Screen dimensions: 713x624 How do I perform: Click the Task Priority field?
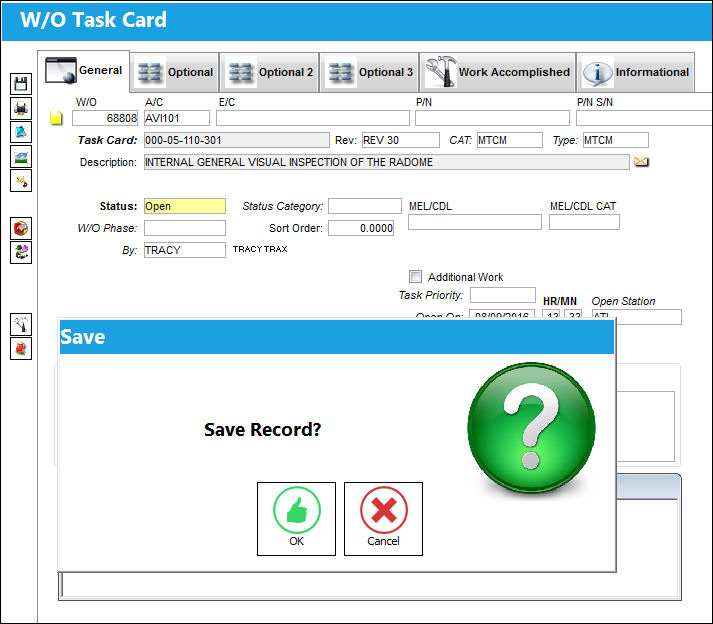tap(503, 295)
